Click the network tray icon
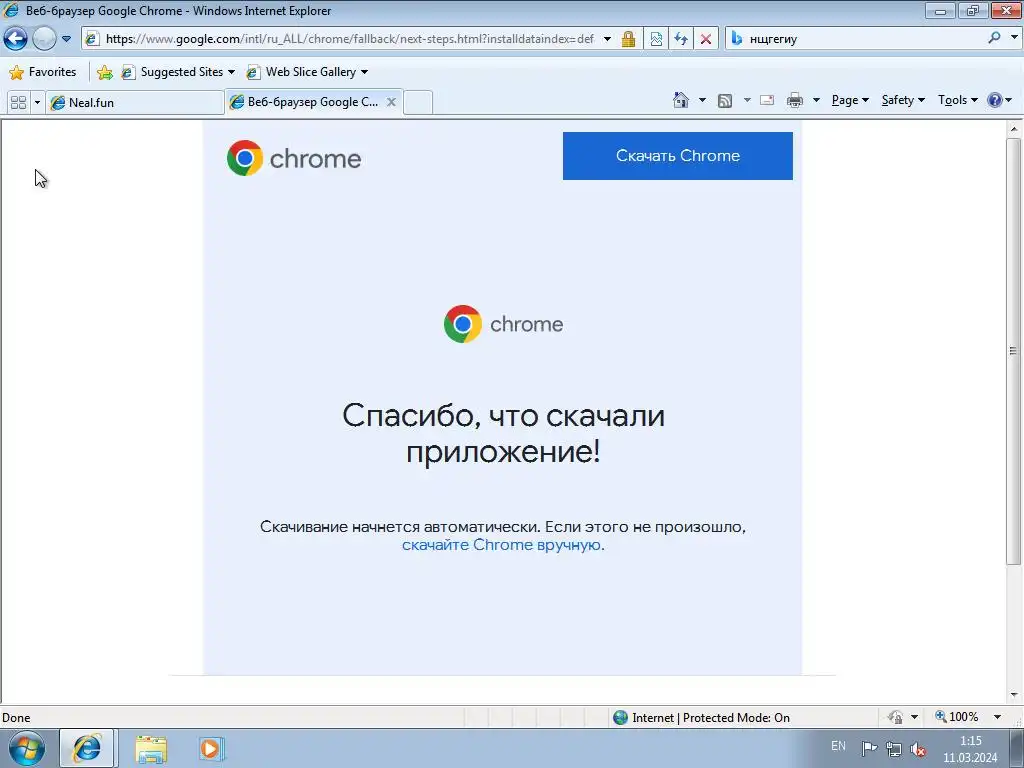Image resolution: width=1024 pixels, height=768 pixels. [893, 749]
